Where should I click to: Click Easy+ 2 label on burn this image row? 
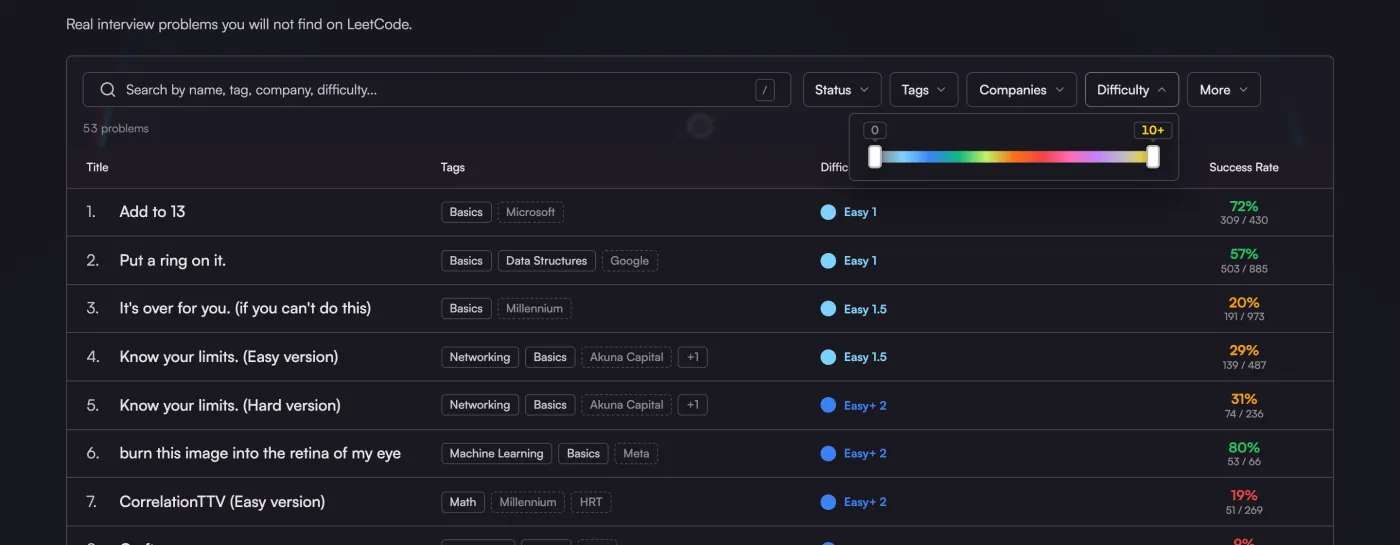(x=865, y=453)
